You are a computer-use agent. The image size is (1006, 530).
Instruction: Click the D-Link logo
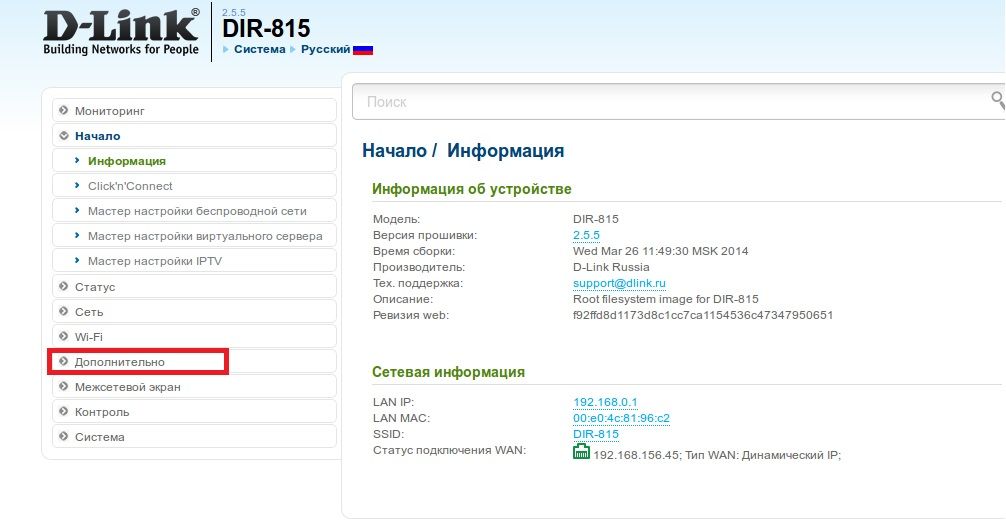click(x=121, y=32)
